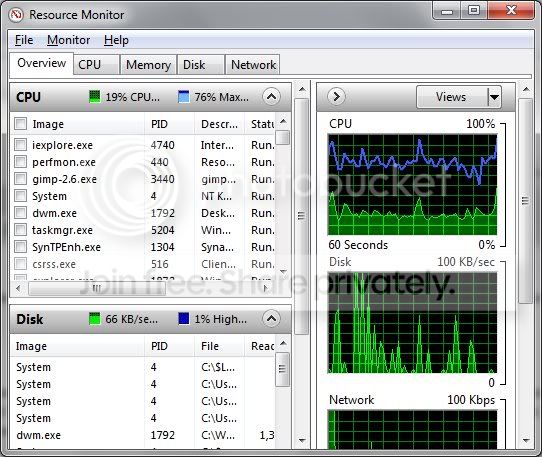Switch to the Overview tab
The height and width of the screenshot is (457, 542).
click(x=41, y=63)
